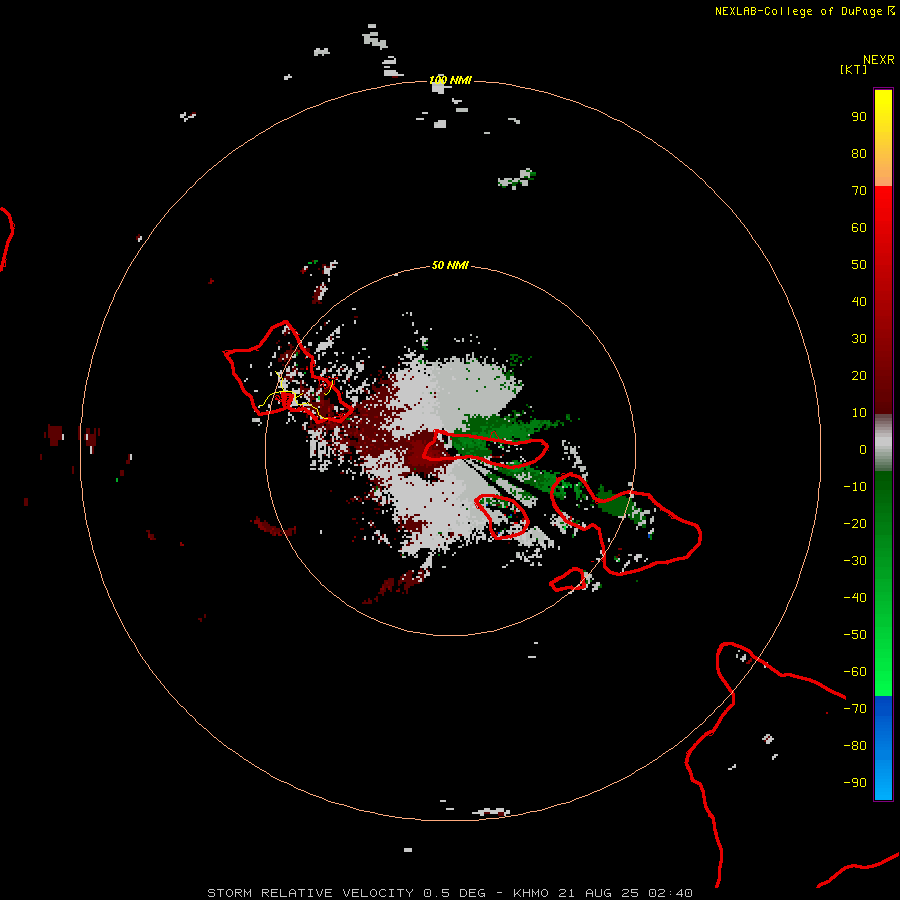Click the 50 value on velocity scale

pos(859,265)
